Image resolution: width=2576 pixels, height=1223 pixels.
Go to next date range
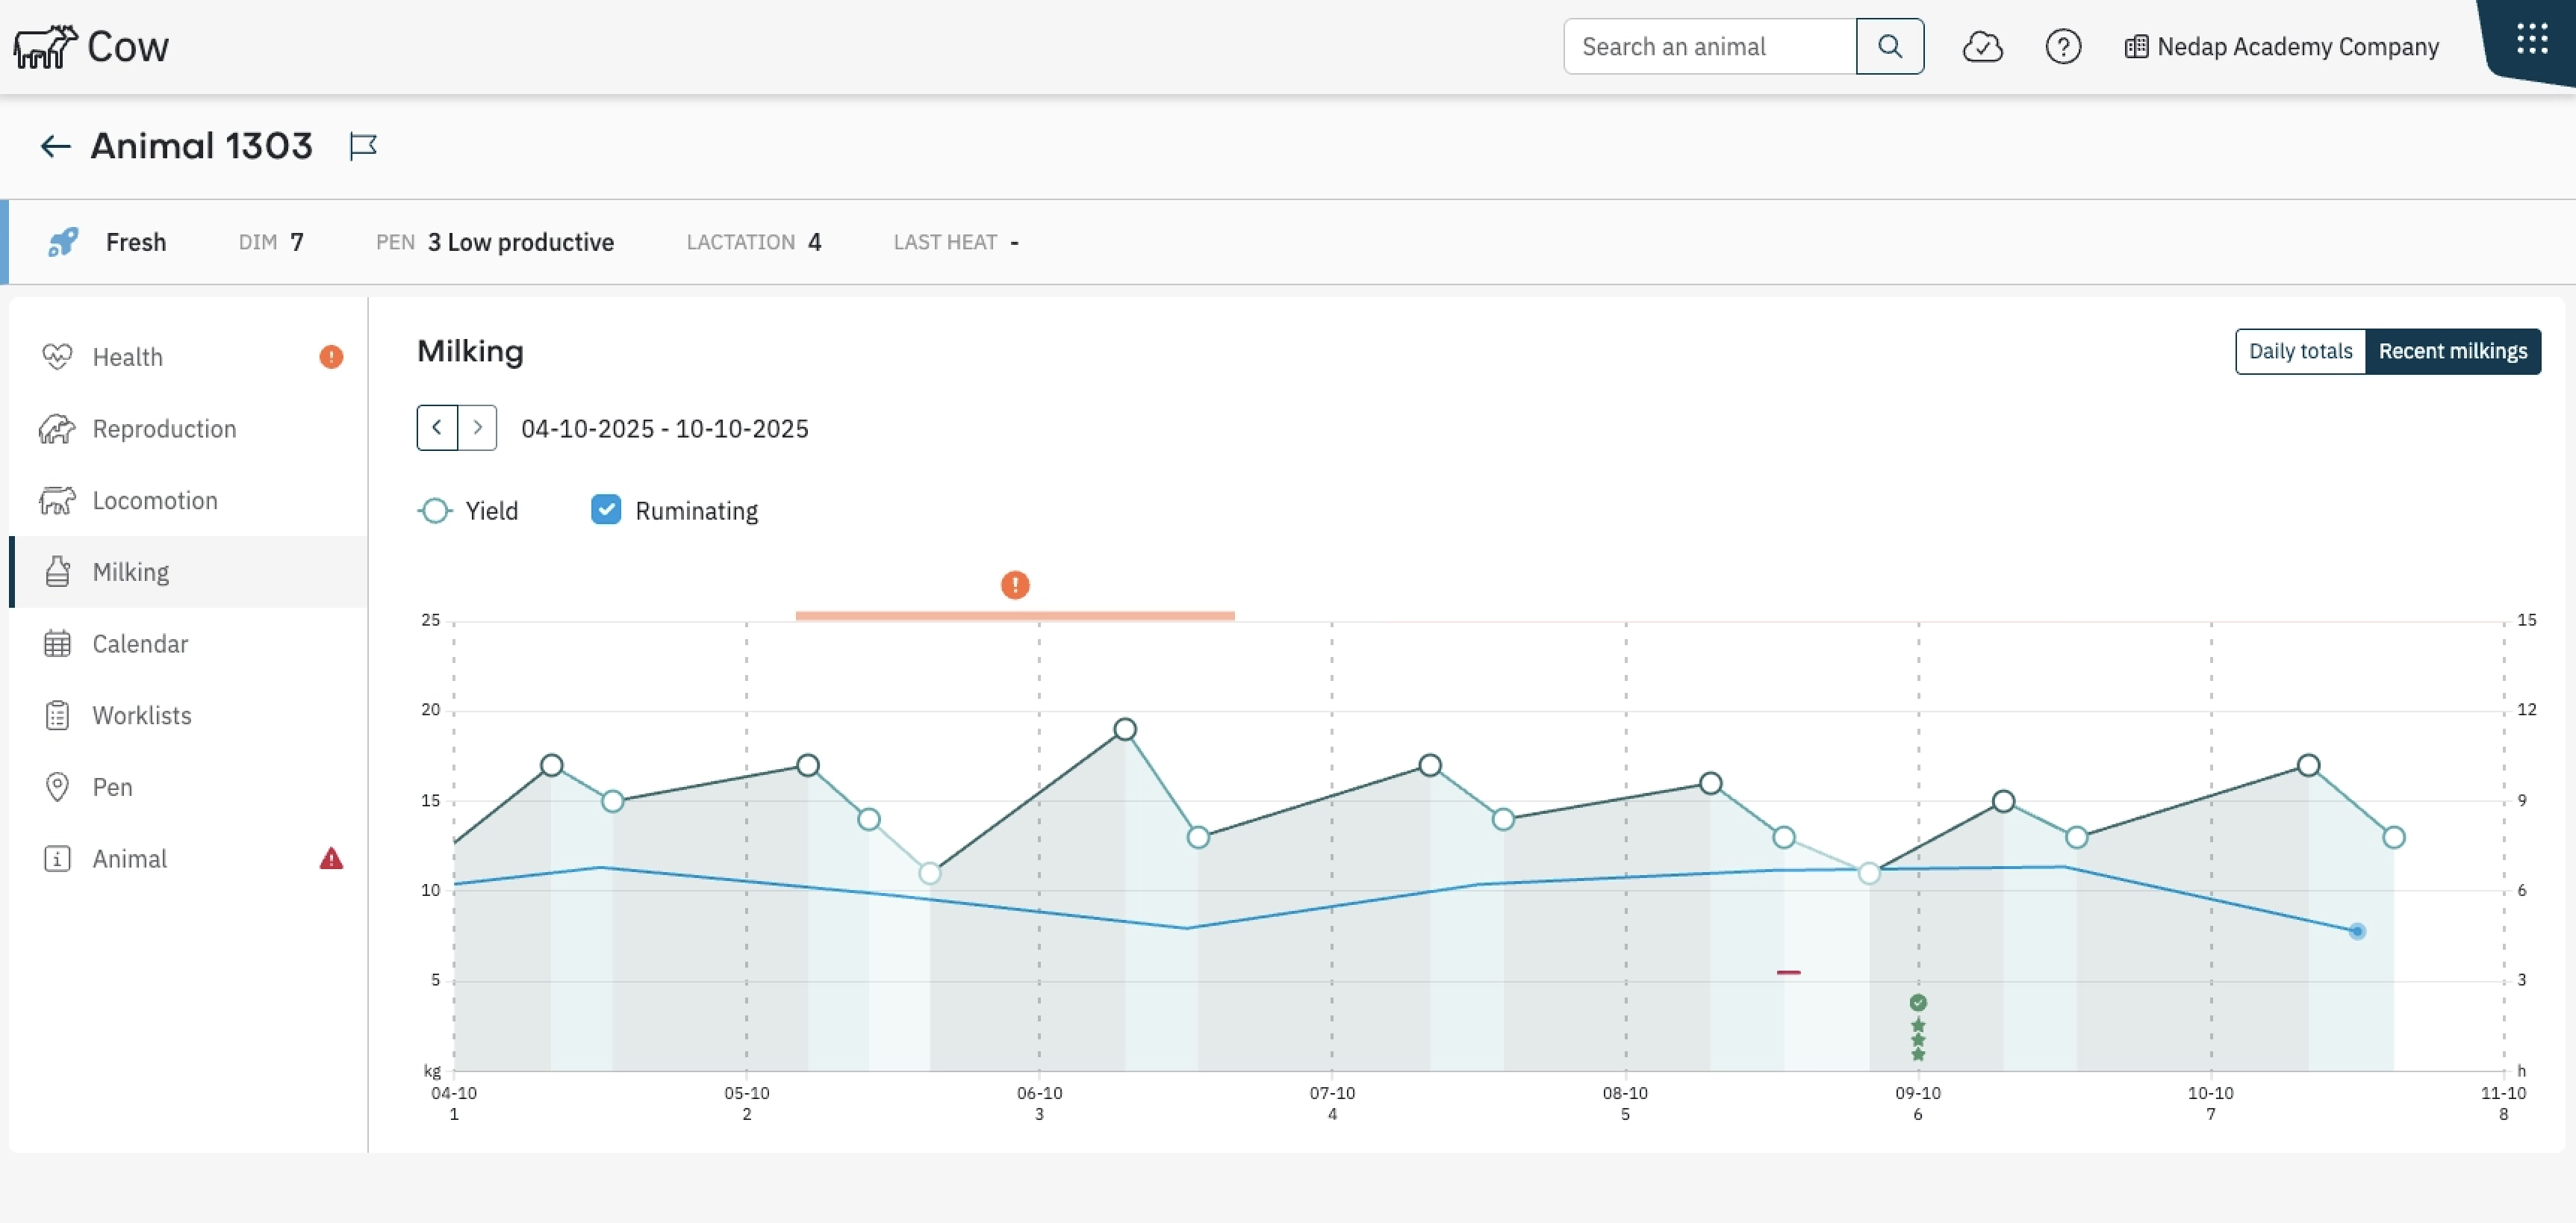(x=478, y=428)
